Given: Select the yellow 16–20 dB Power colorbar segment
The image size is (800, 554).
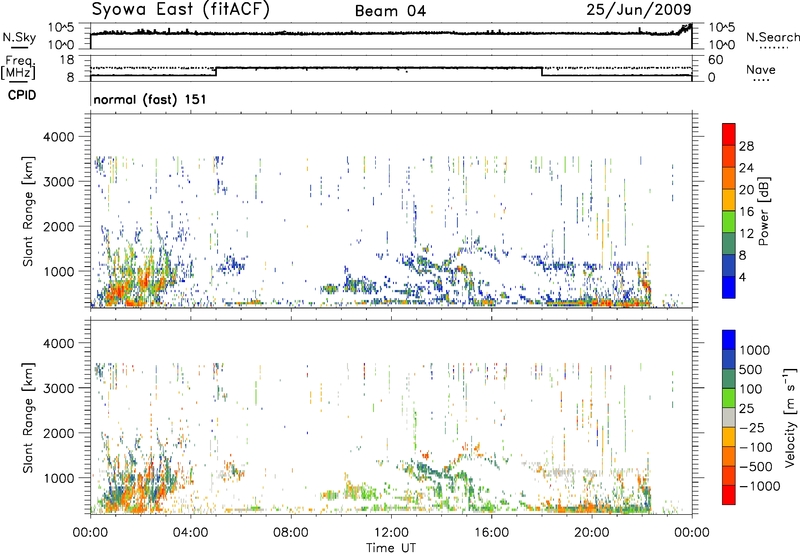Looking at the screenshot, I should [729, 200].
